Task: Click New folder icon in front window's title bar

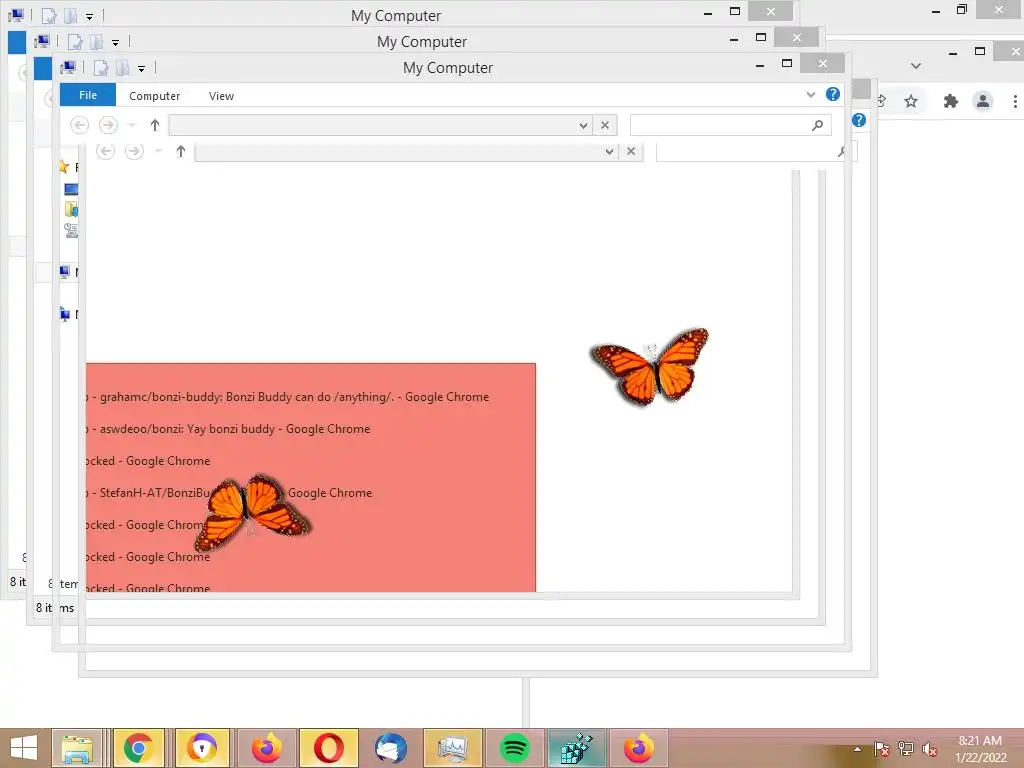Action: pos(123,68)
